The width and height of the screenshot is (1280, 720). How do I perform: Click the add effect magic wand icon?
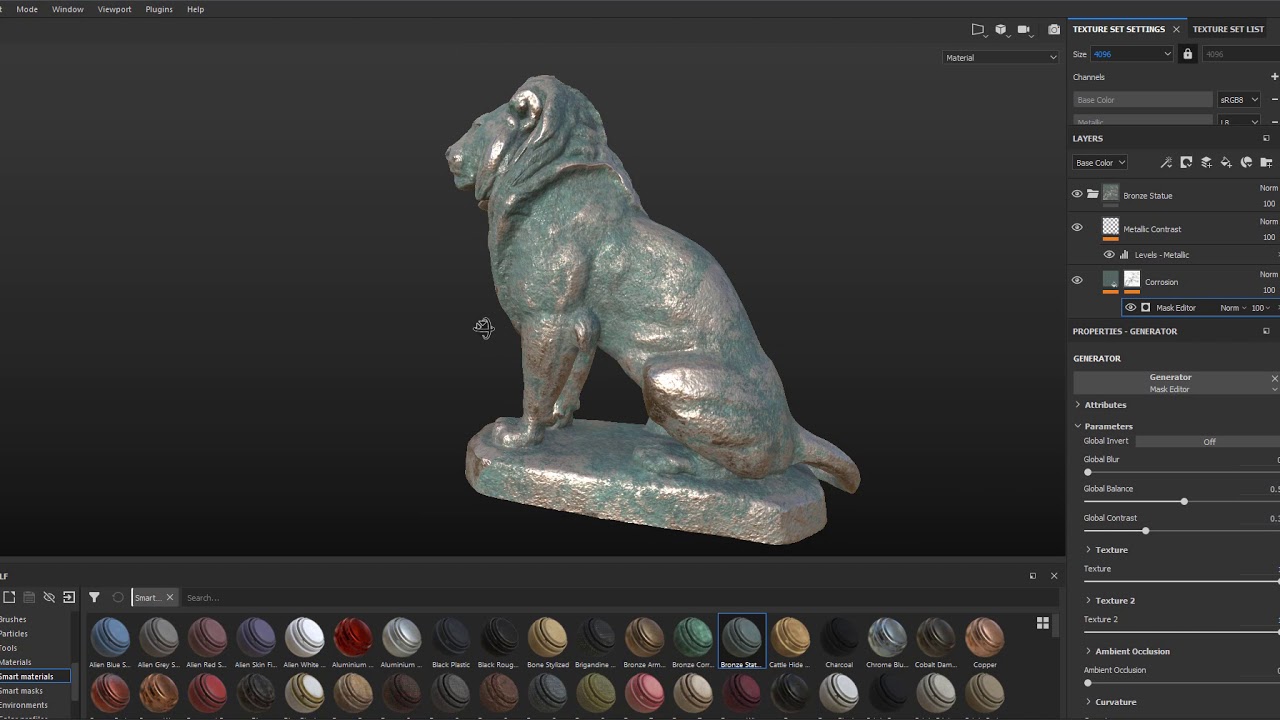[1166, 162]
